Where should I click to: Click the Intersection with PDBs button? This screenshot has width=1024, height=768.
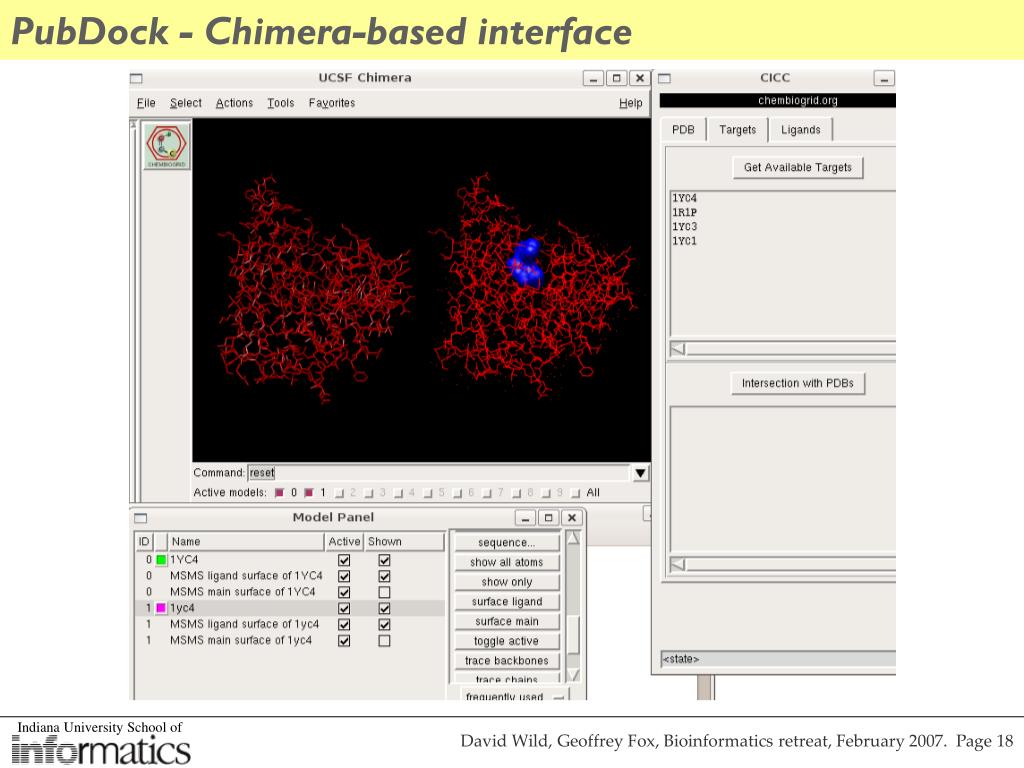click(797, 383)
